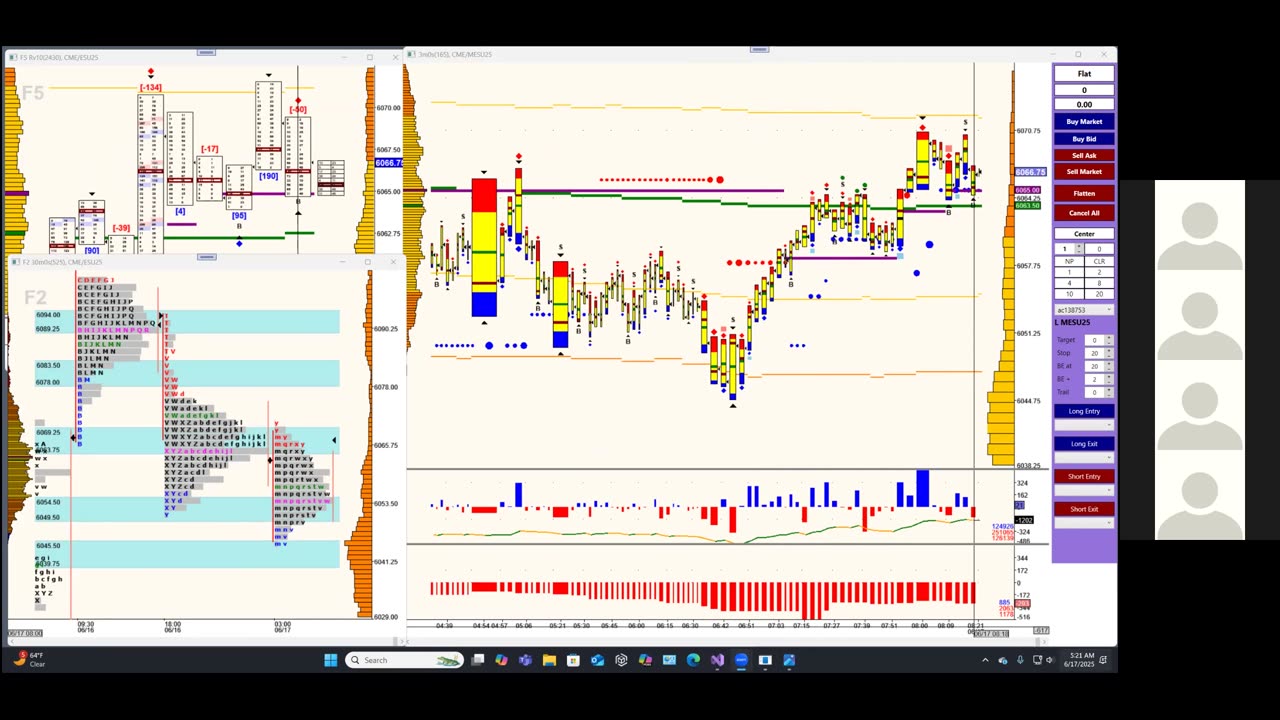Set quantity preset to 4

tap(1069, 283)
